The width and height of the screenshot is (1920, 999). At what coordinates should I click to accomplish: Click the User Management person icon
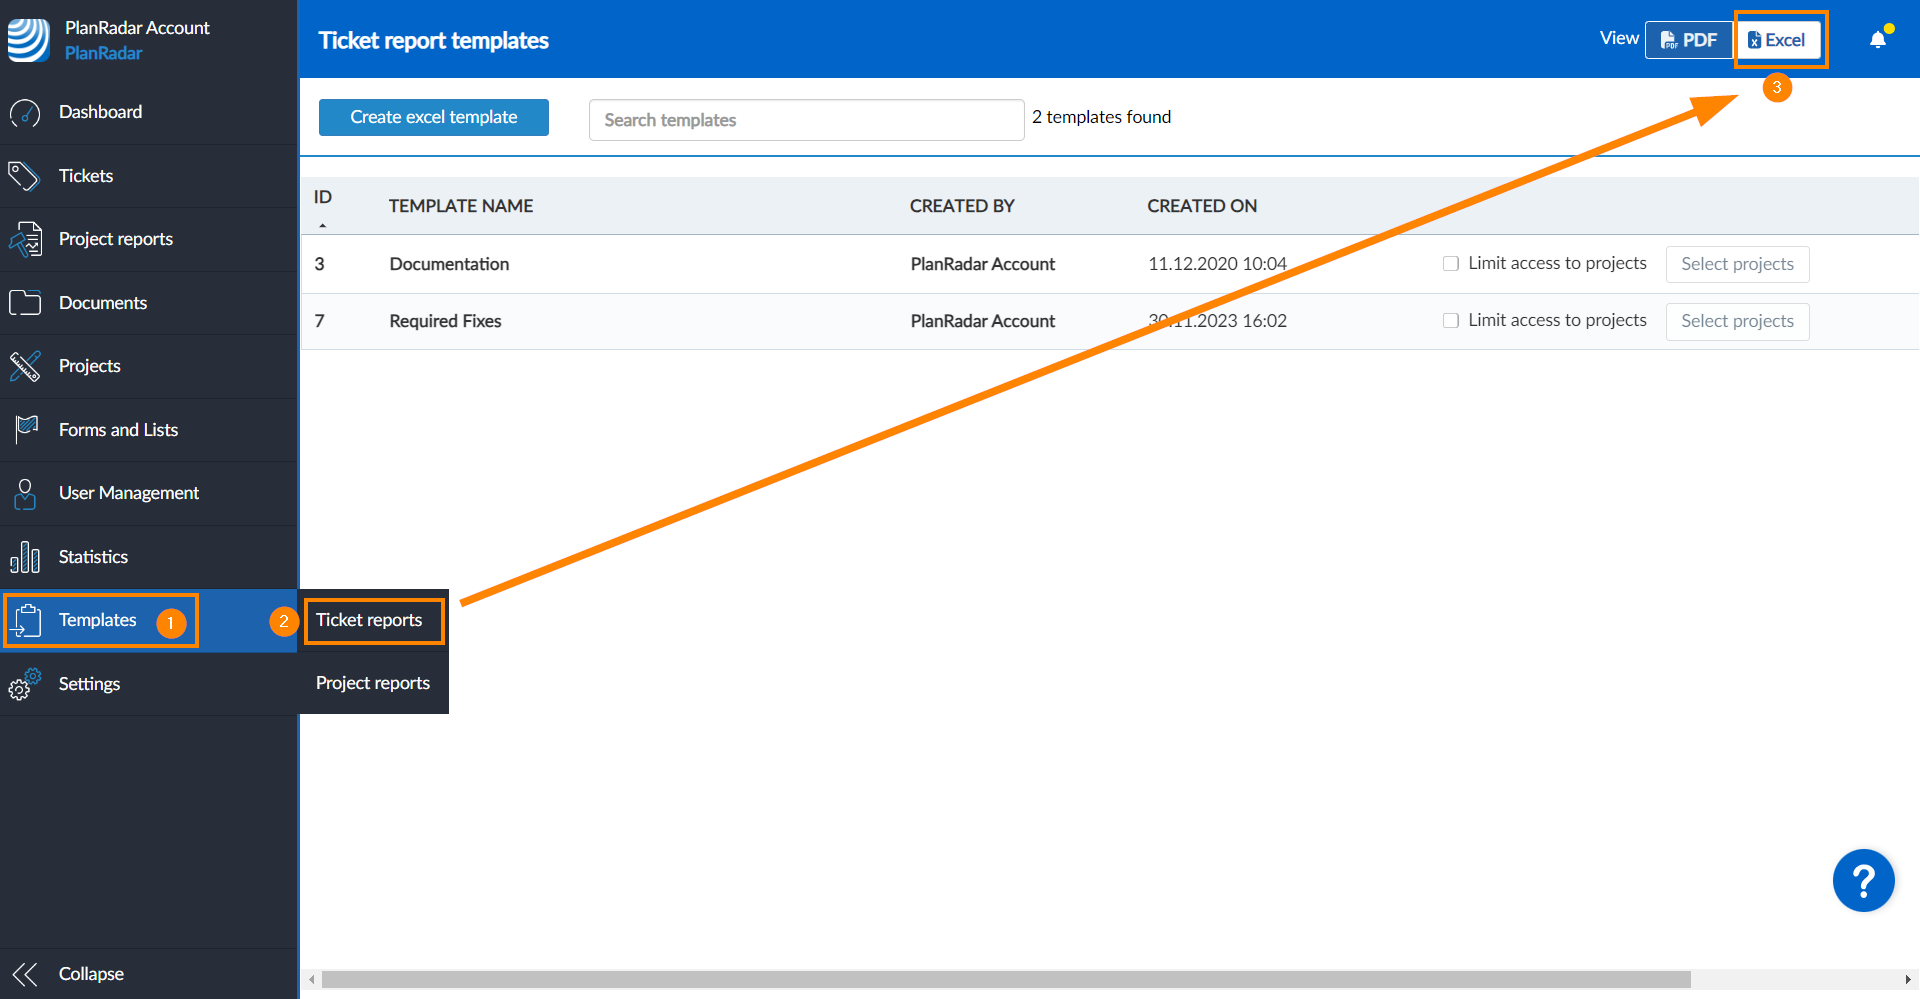tap(25, 493)
